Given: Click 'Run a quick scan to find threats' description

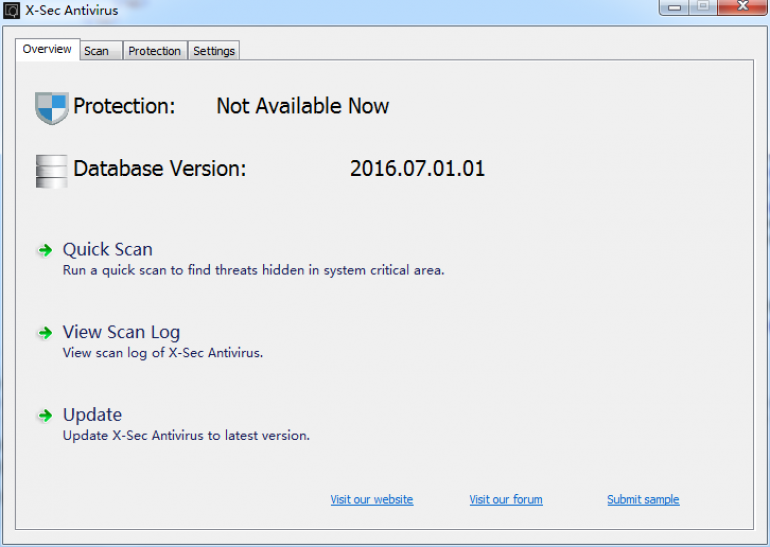Looking at the screenshot, I should (253, 270).
